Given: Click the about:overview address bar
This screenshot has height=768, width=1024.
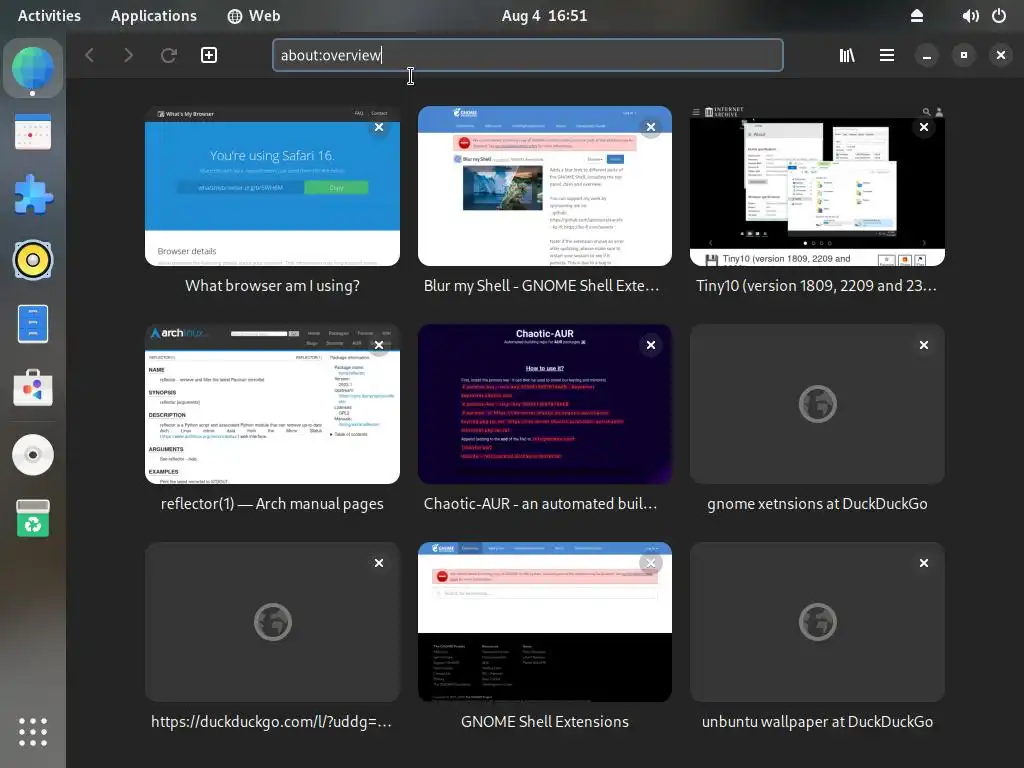Looking at the screenshot, I should (x=528, y=56).
